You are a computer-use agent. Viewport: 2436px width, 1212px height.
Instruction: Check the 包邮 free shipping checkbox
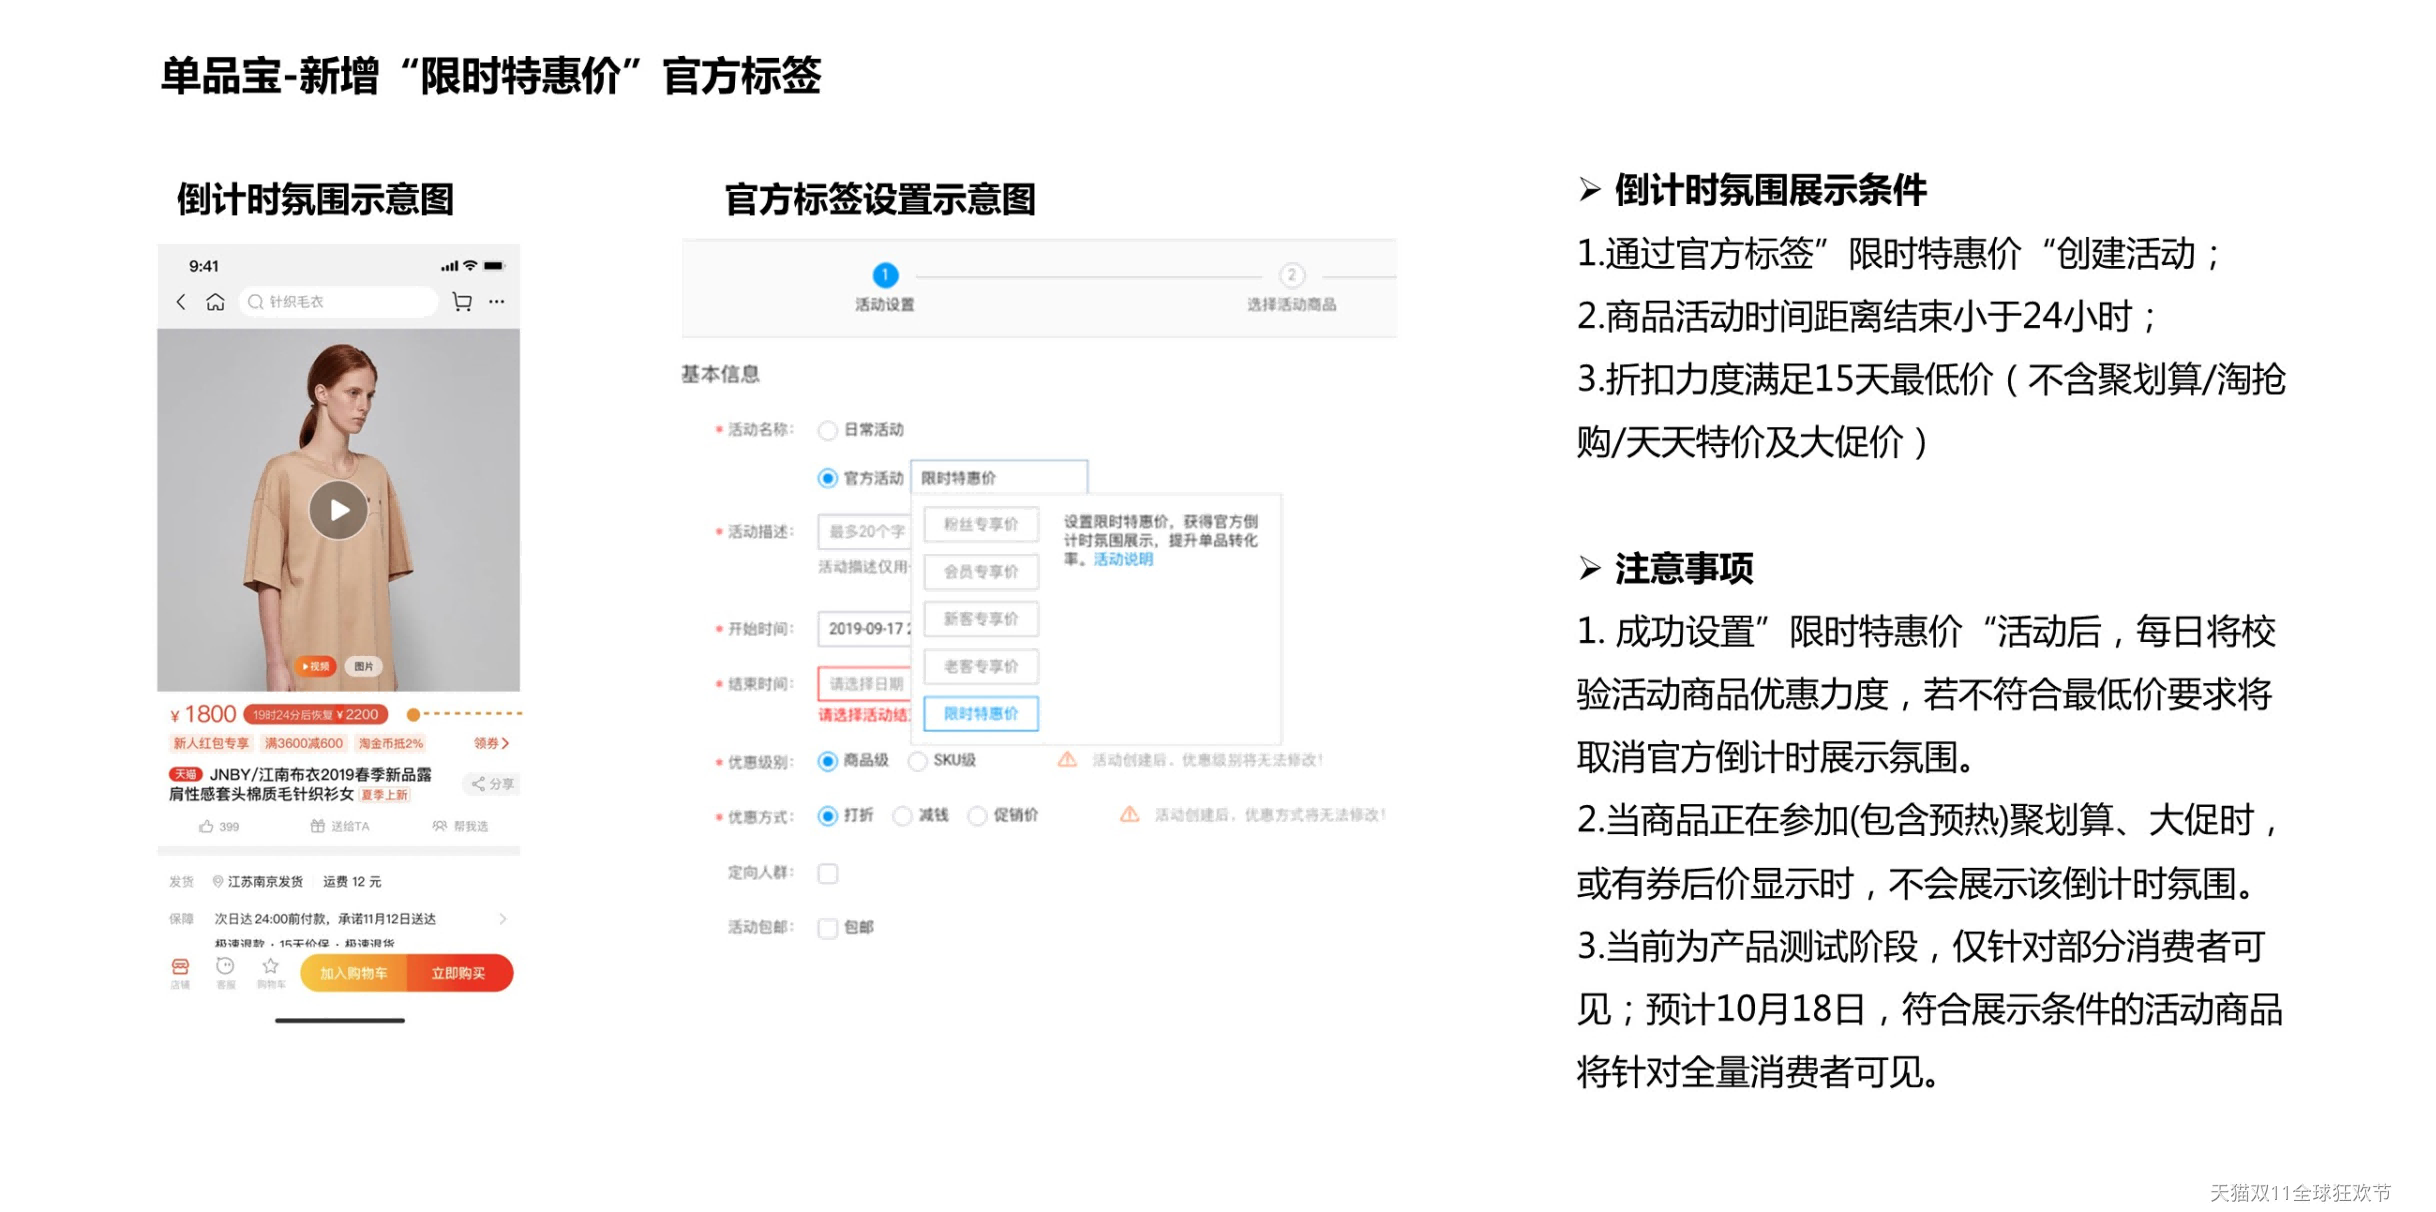pos(828,929)
